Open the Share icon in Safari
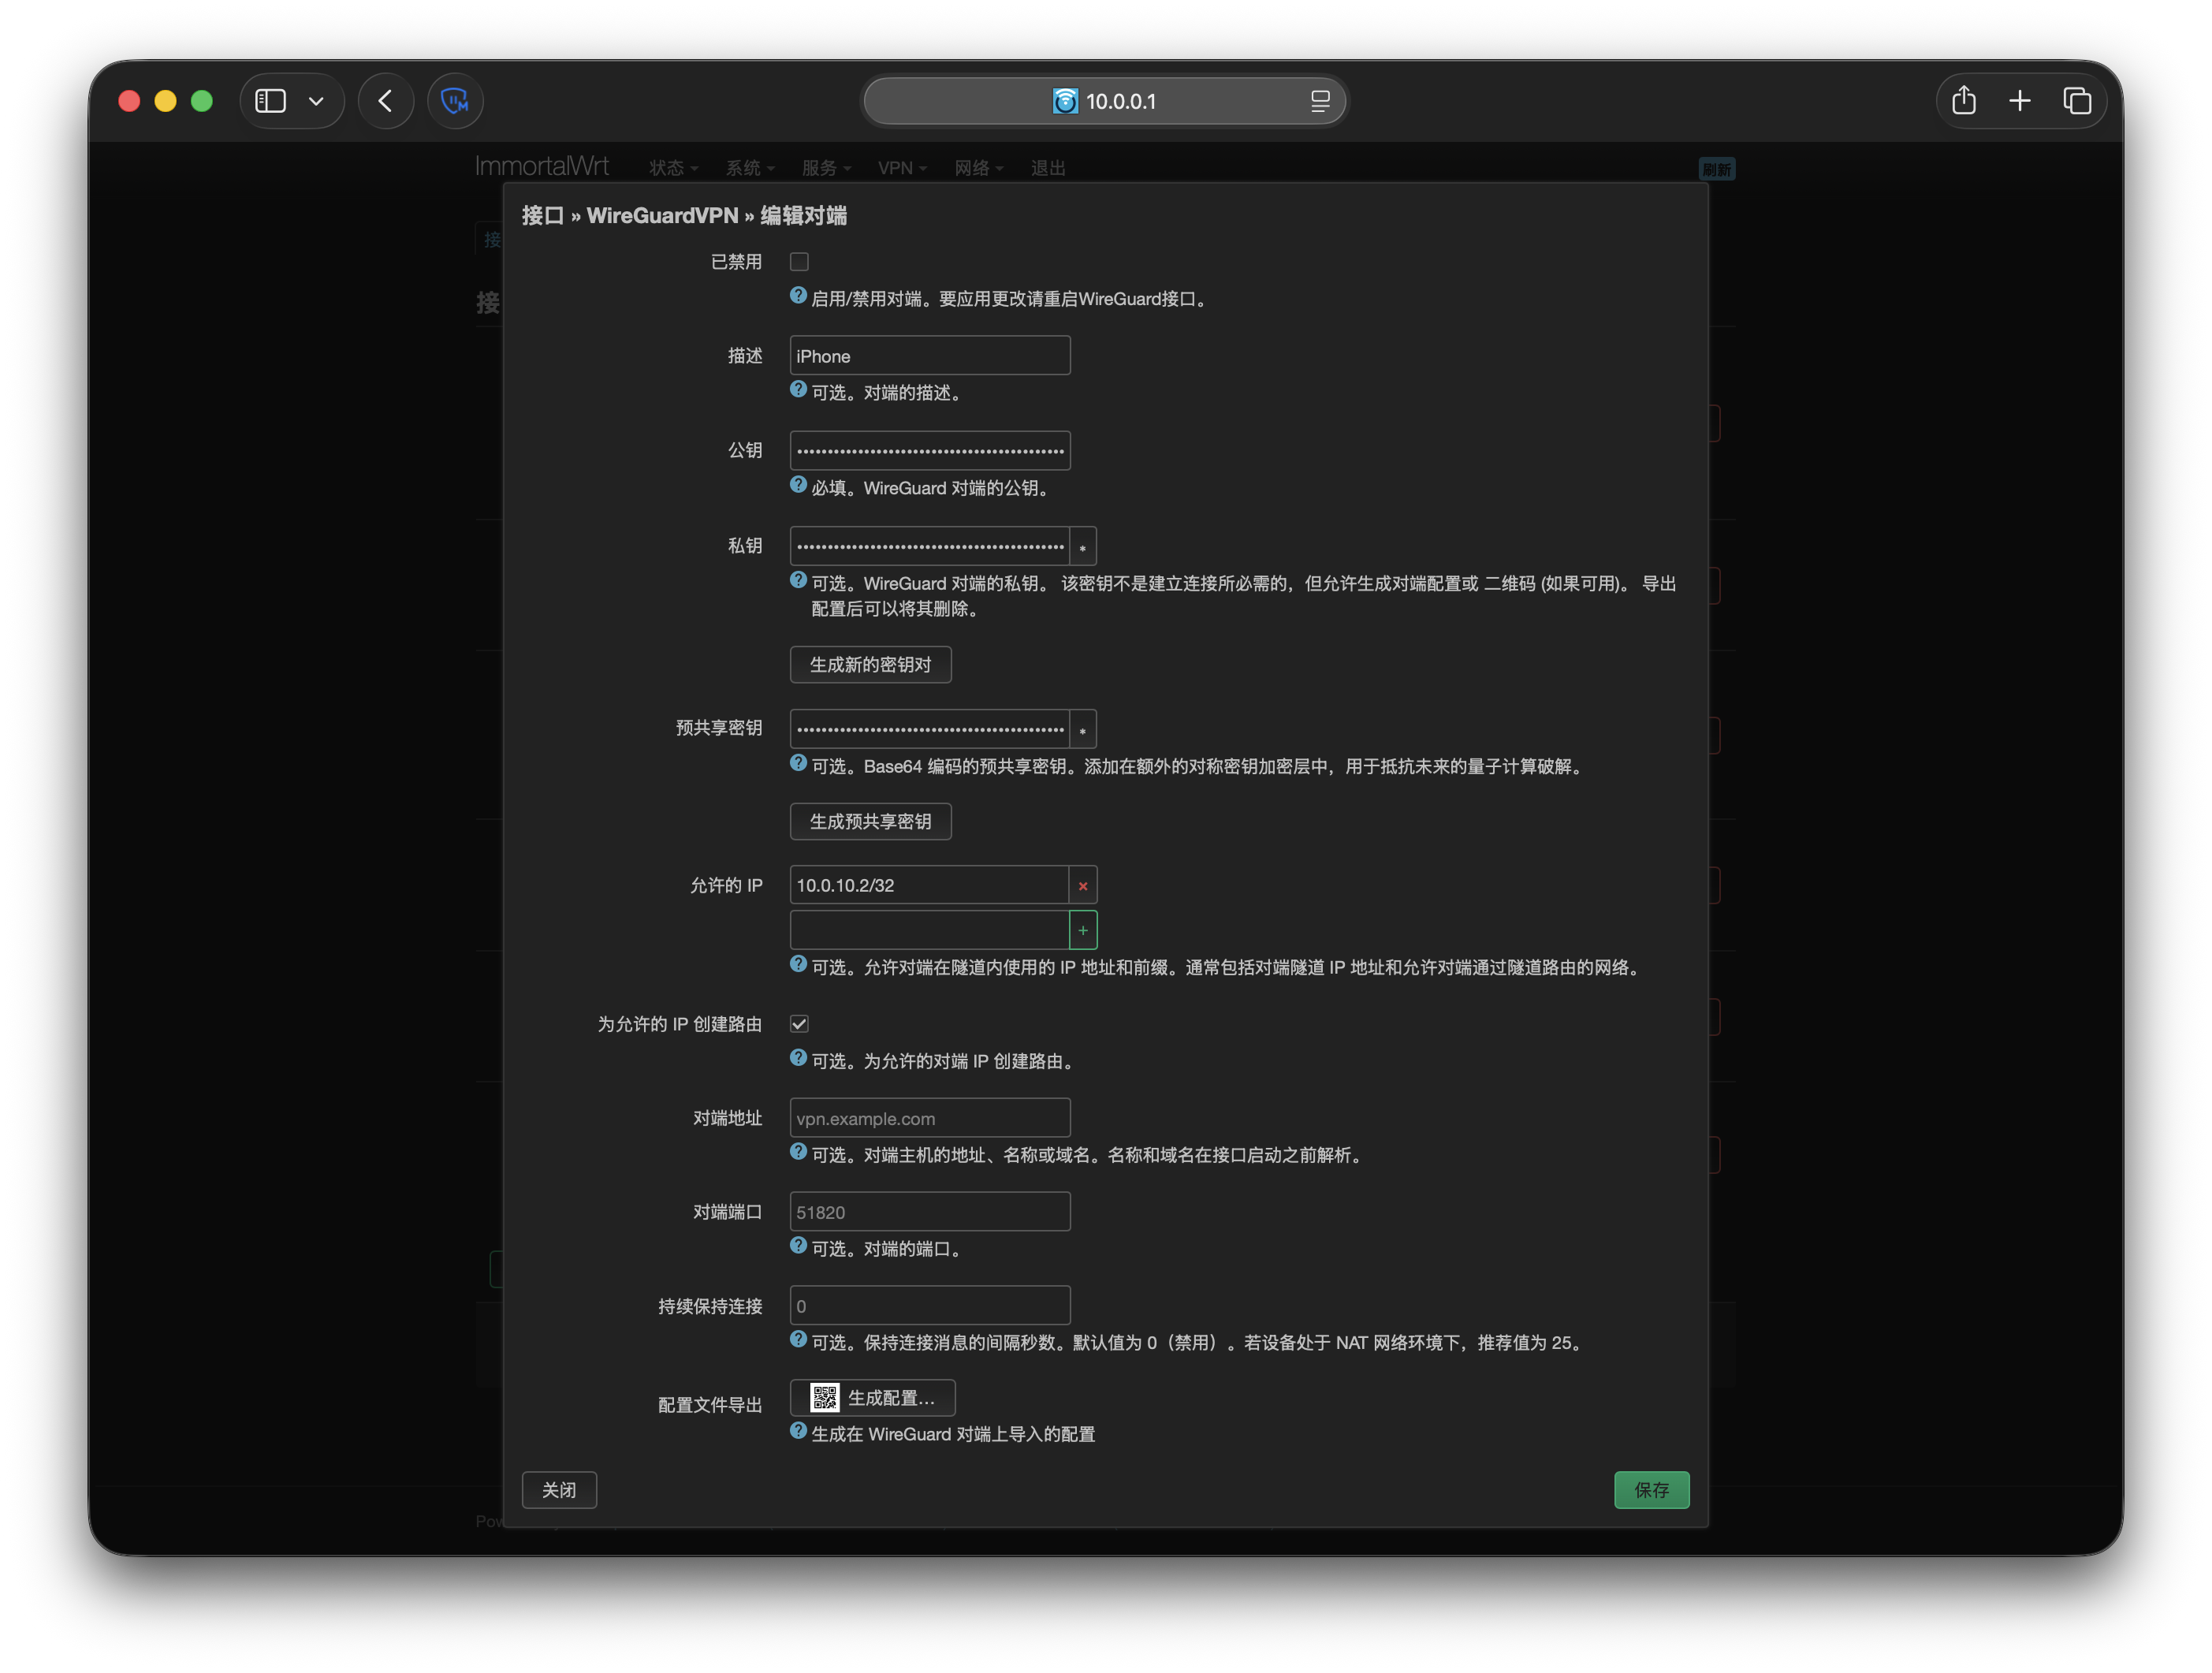Screen dimensions: 2212x1673 click(x=1963, y=101)
